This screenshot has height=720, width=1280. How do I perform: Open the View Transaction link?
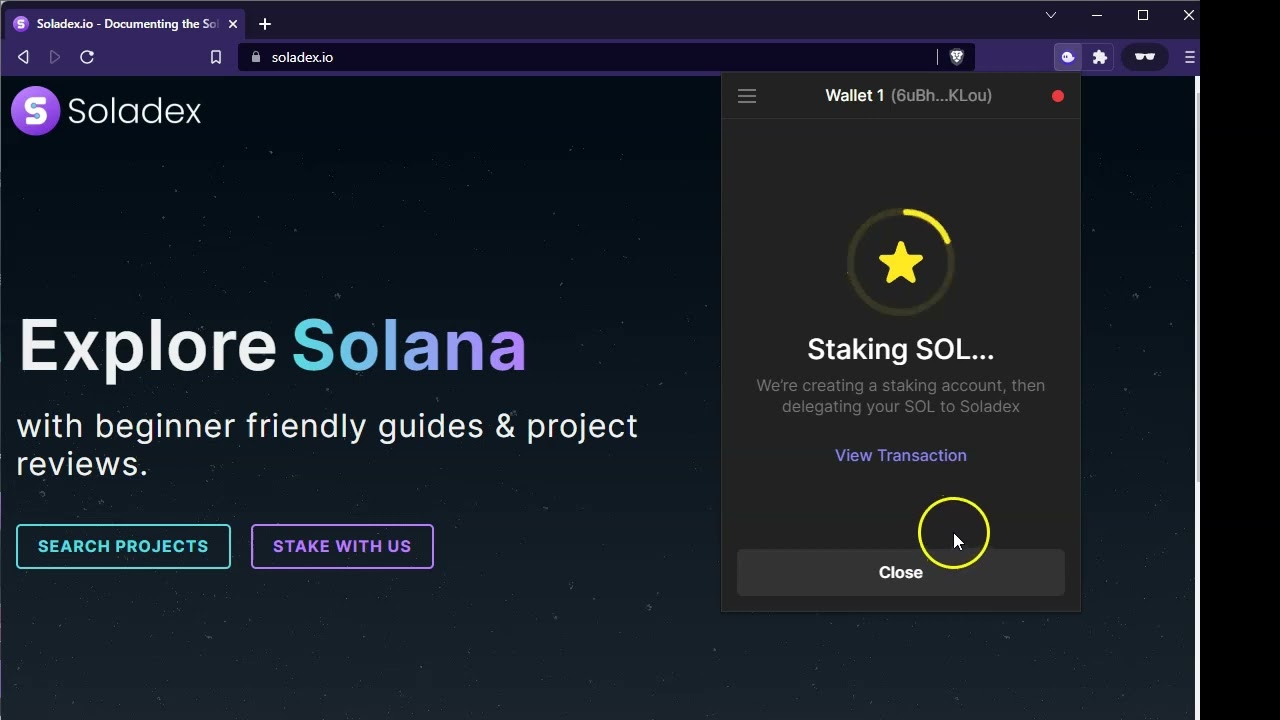(x=900, y=455)
